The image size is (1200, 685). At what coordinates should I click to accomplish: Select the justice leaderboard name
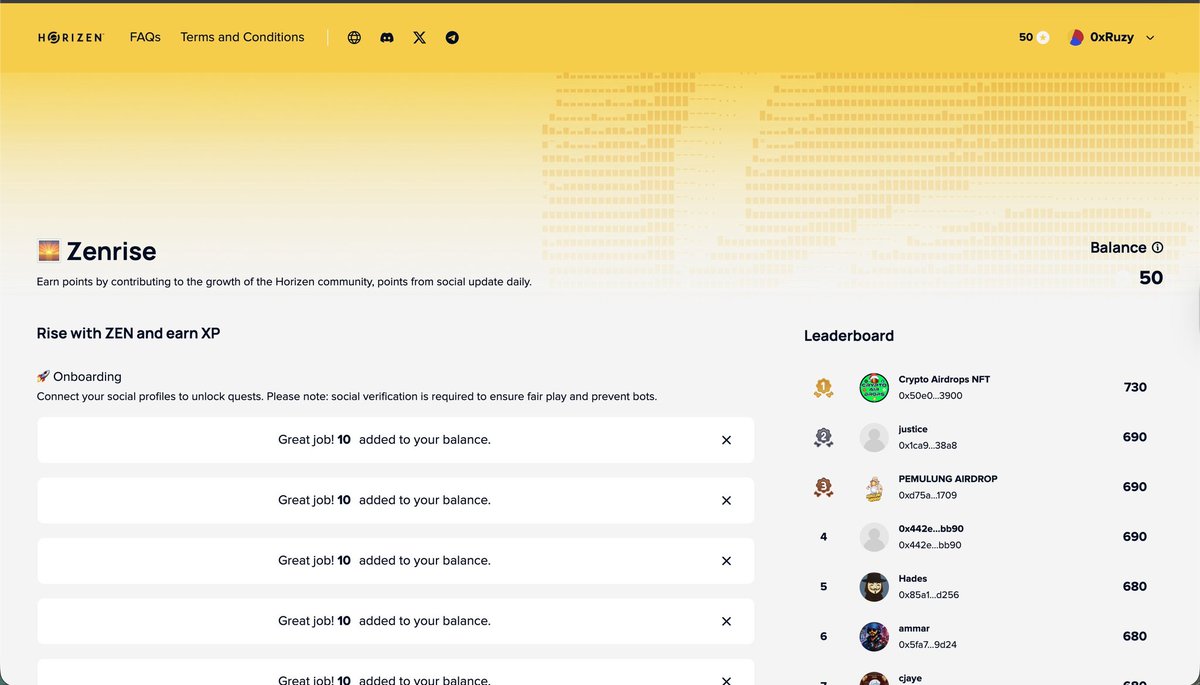(x=913, y=429)
